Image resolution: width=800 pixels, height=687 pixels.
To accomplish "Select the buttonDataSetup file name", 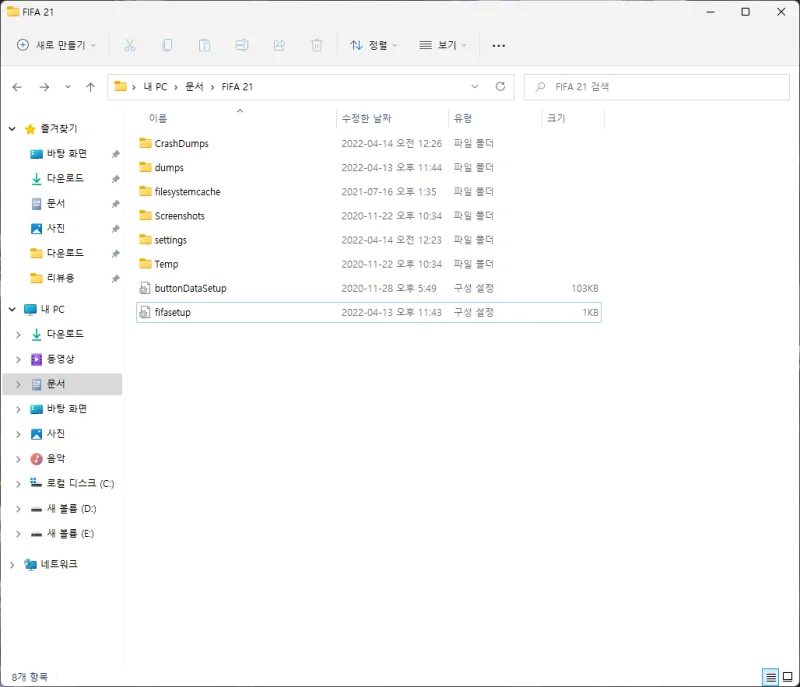I will [190, 288].
